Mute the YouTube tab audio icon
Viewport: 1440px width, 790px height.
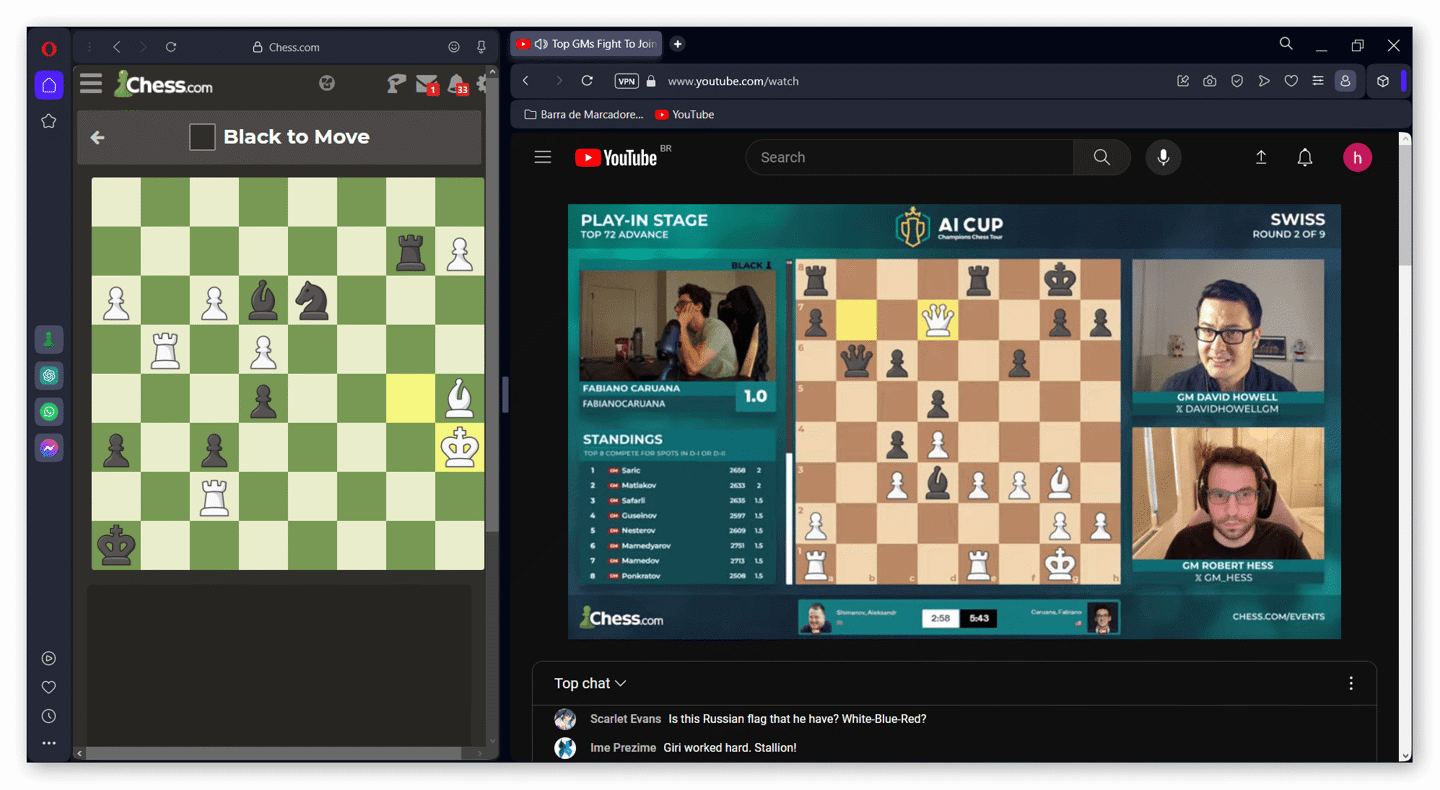pos(541,44)
